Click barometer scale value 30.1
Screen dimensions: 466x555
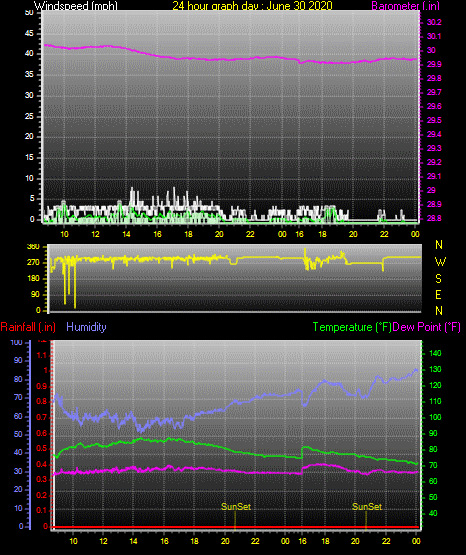click(434, 36)
